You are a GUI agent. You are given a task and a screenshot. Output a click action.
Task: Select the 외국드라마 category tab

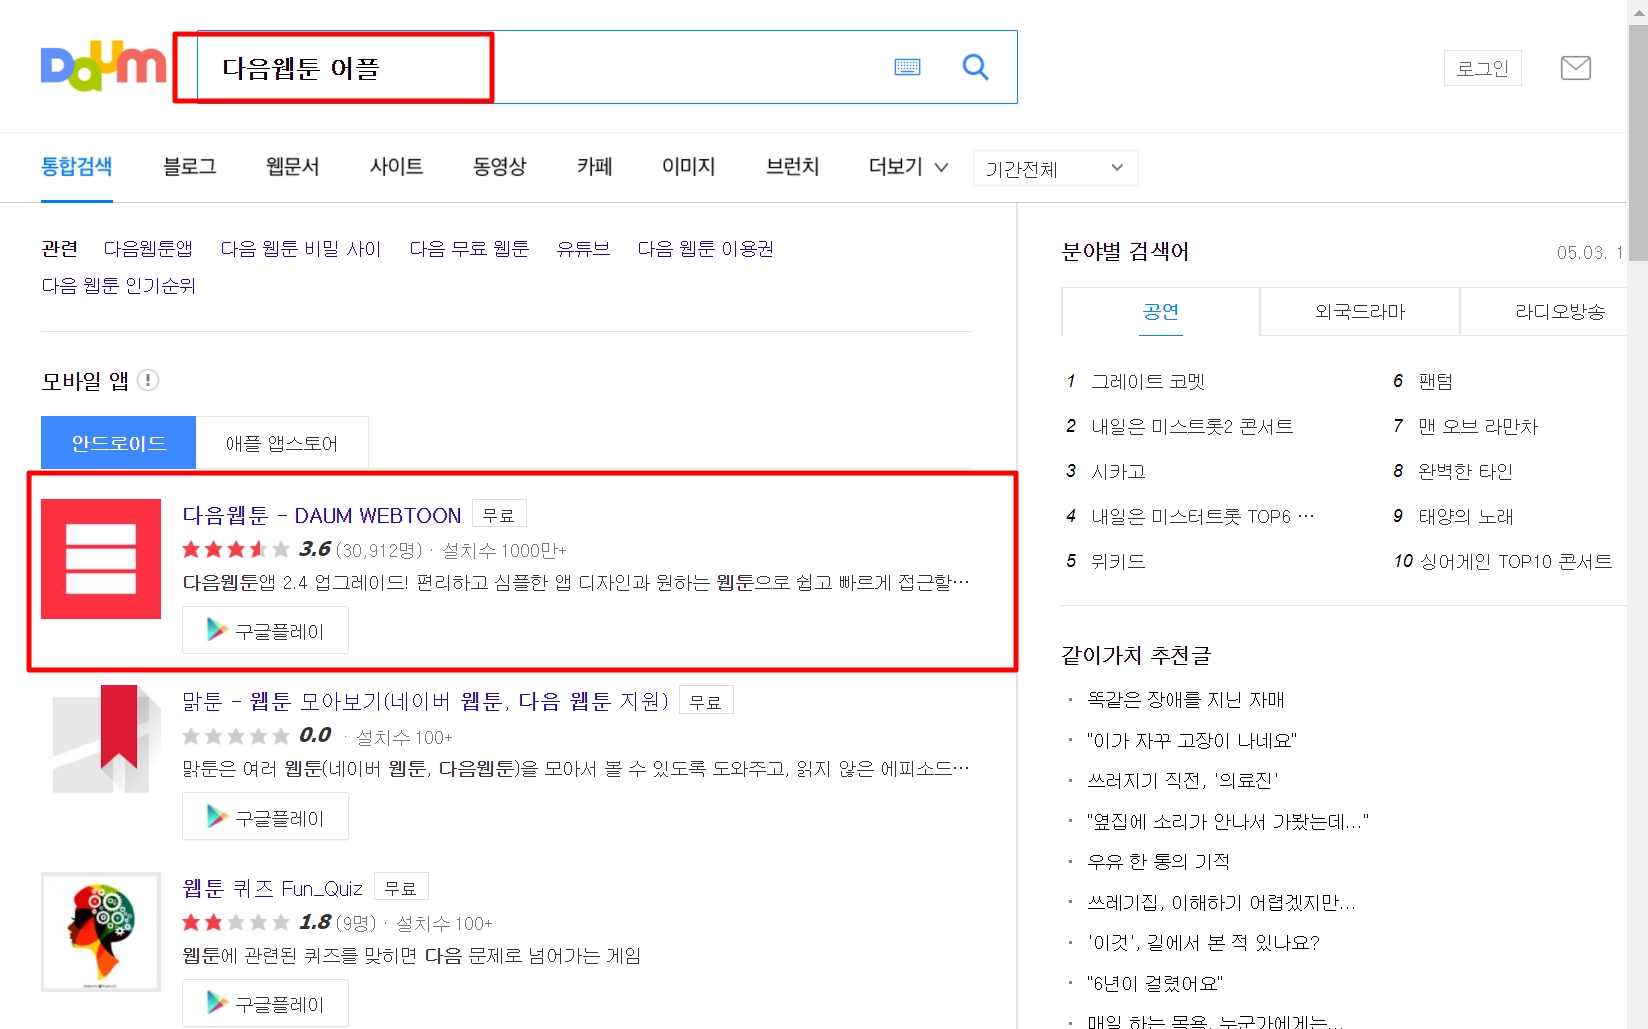click(1360, 311)
